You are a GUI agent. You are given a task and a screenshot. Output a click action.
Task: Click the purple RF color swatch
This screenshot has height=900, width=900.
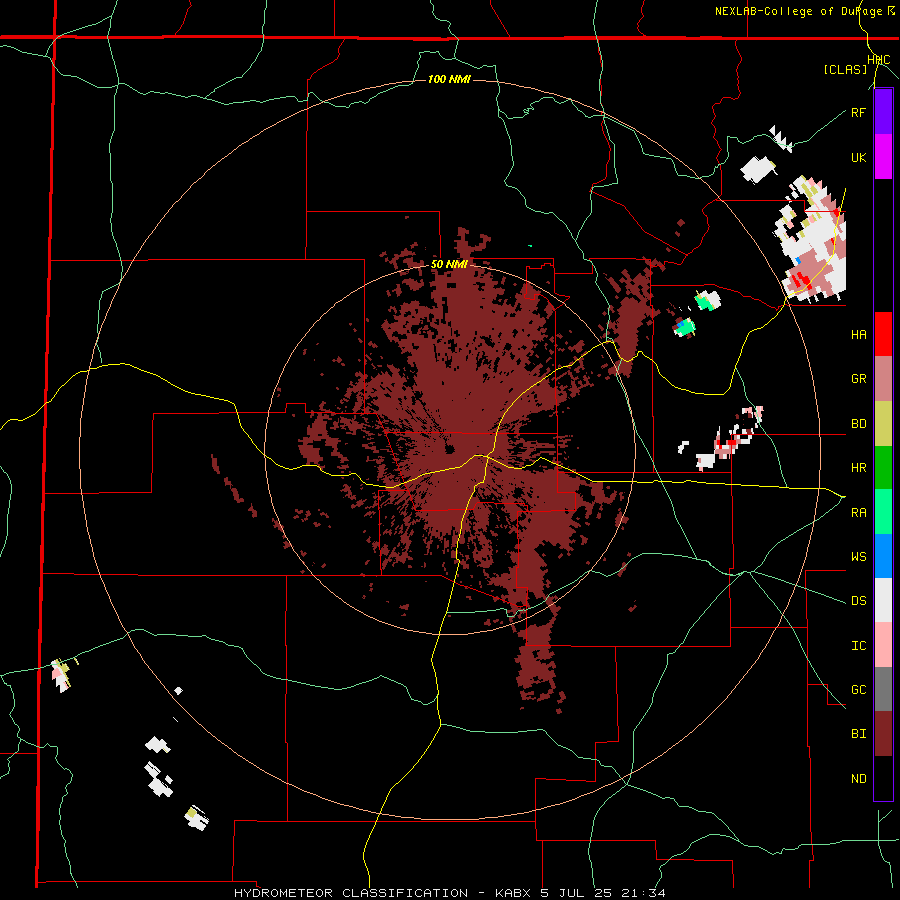(883, 112)
